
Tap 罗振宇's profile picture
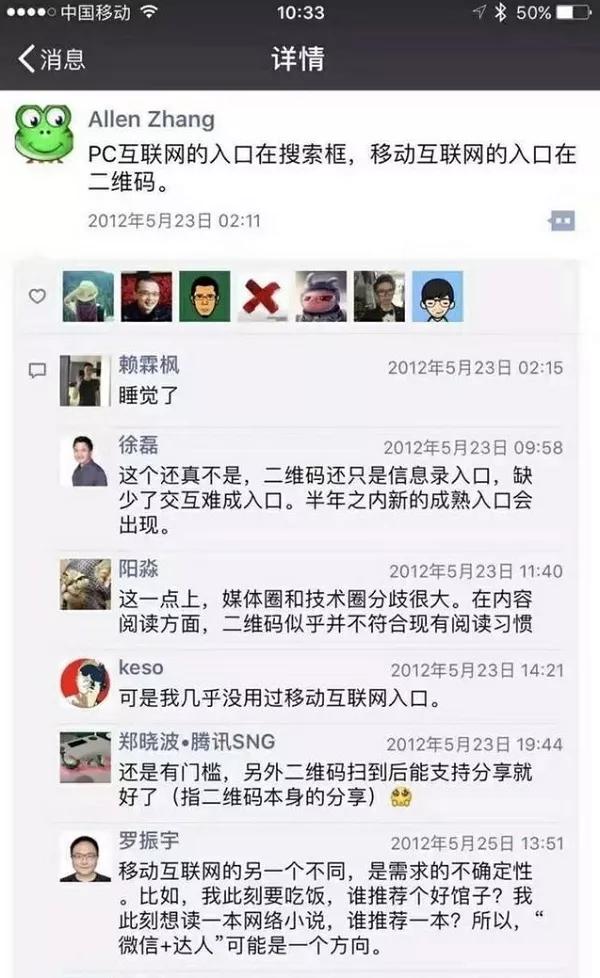(x=85, y=857)
